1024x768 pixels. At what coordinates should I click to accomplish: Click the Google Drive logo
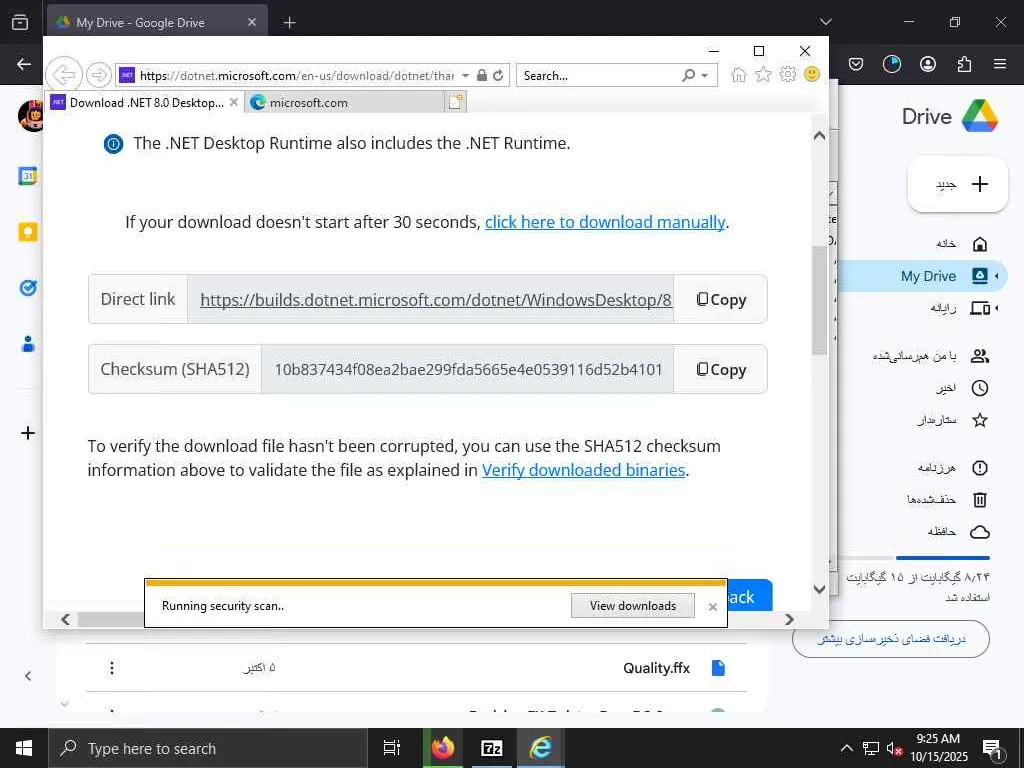click(x=980, y=116)
